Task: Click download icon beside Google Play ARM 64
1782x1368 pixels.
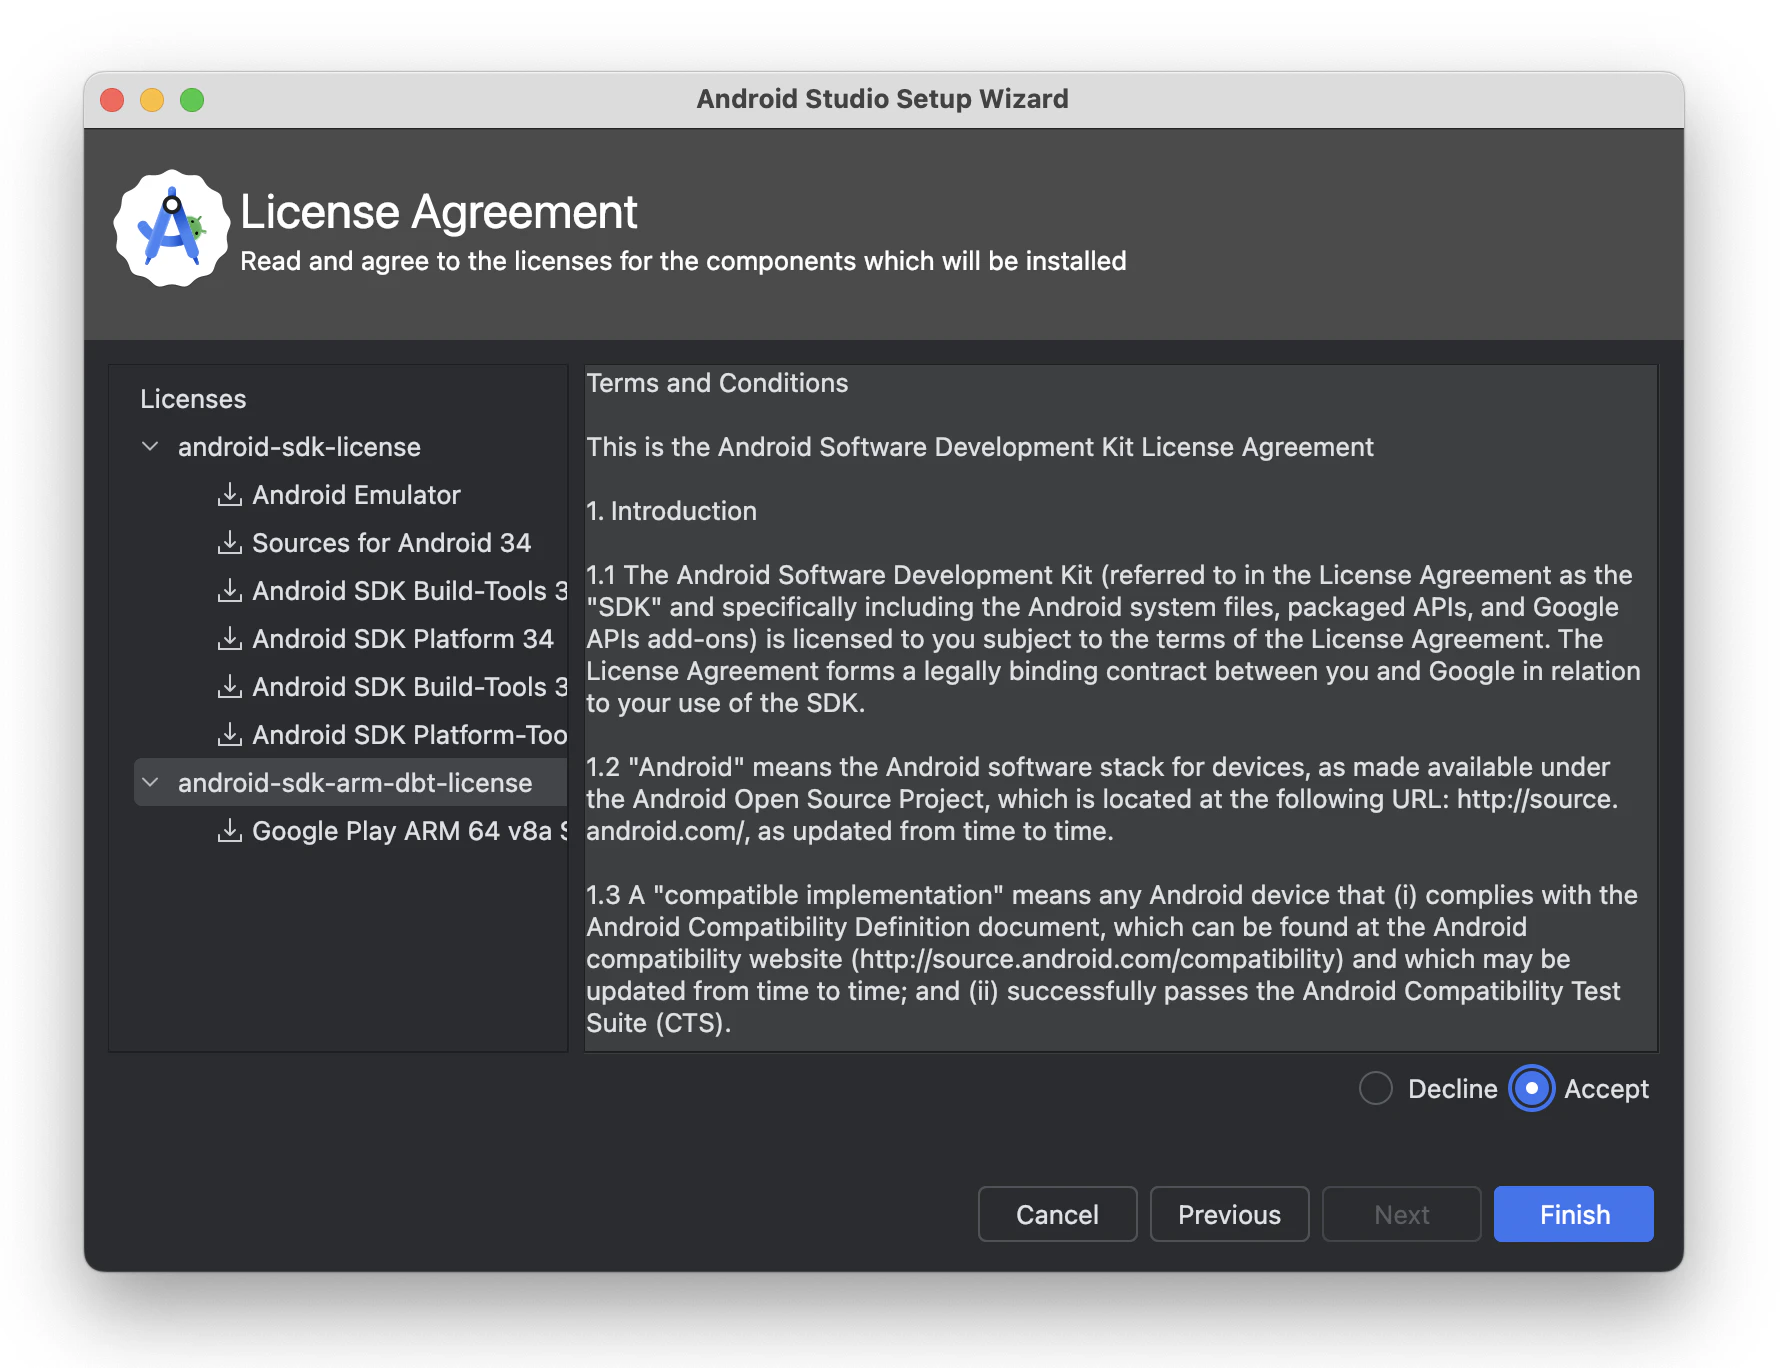Action: (230, 830)
